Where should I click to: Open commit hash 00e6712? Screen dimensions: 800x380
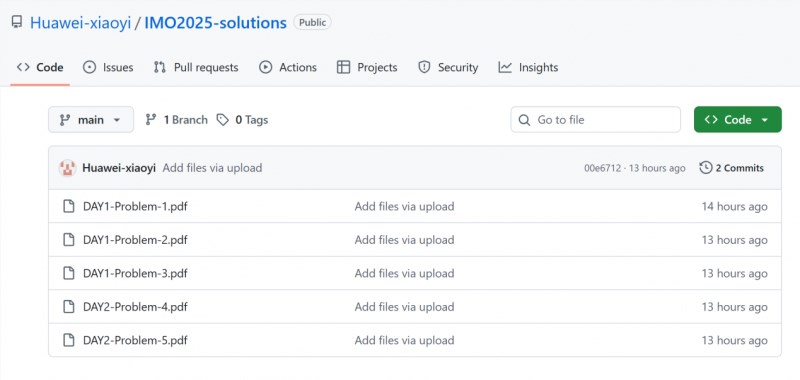click(603, 168)
